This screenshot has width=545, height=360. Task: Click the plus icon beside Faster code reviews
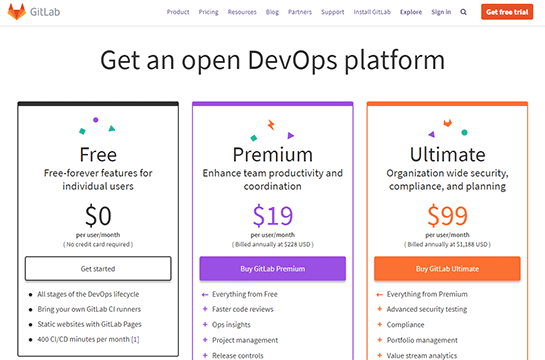coord(205,309)
